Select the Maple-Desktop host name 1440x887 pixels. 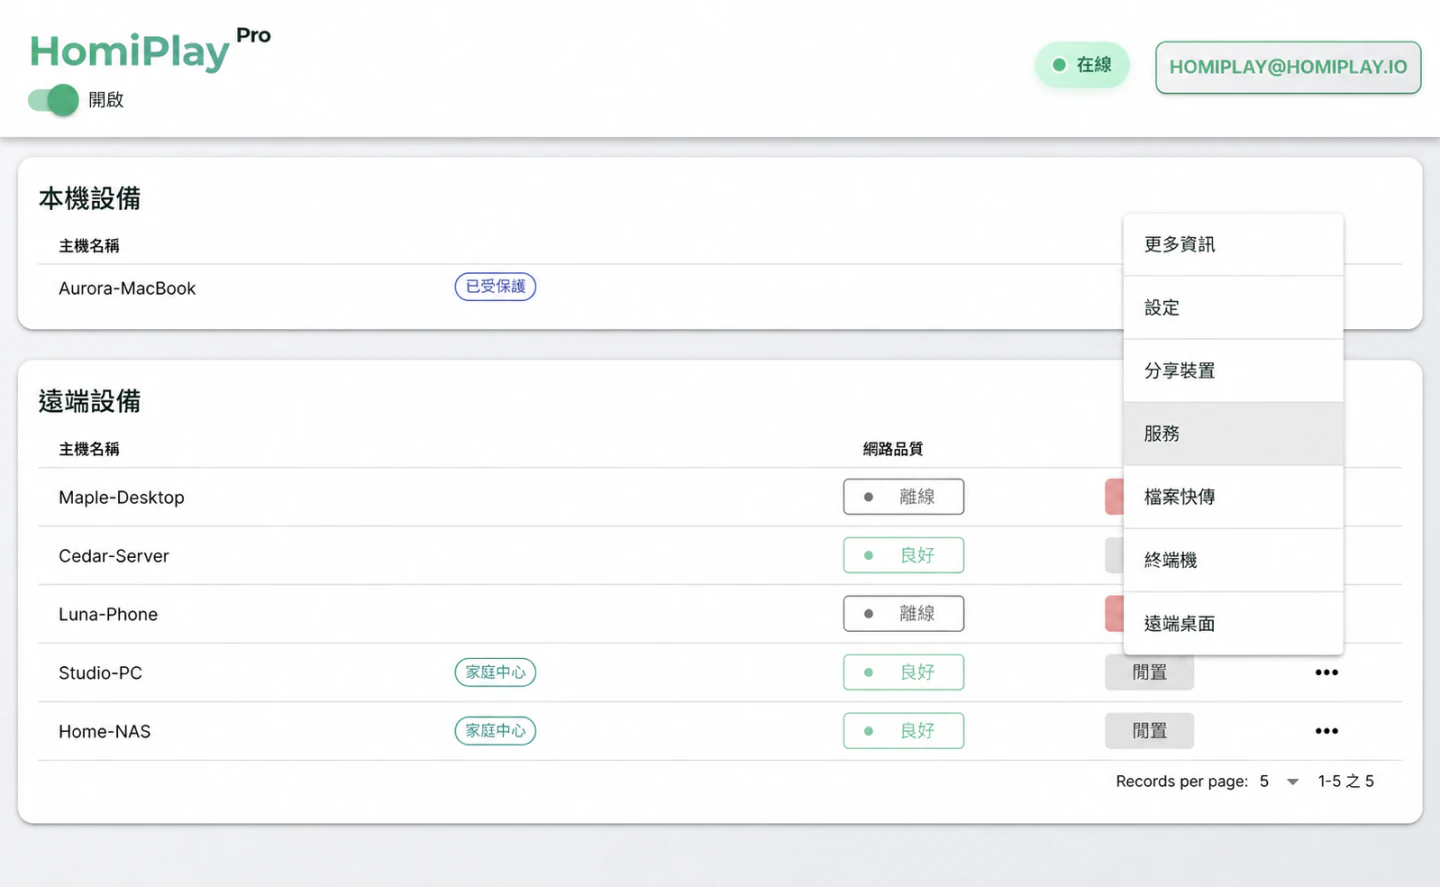click(121, 497)
